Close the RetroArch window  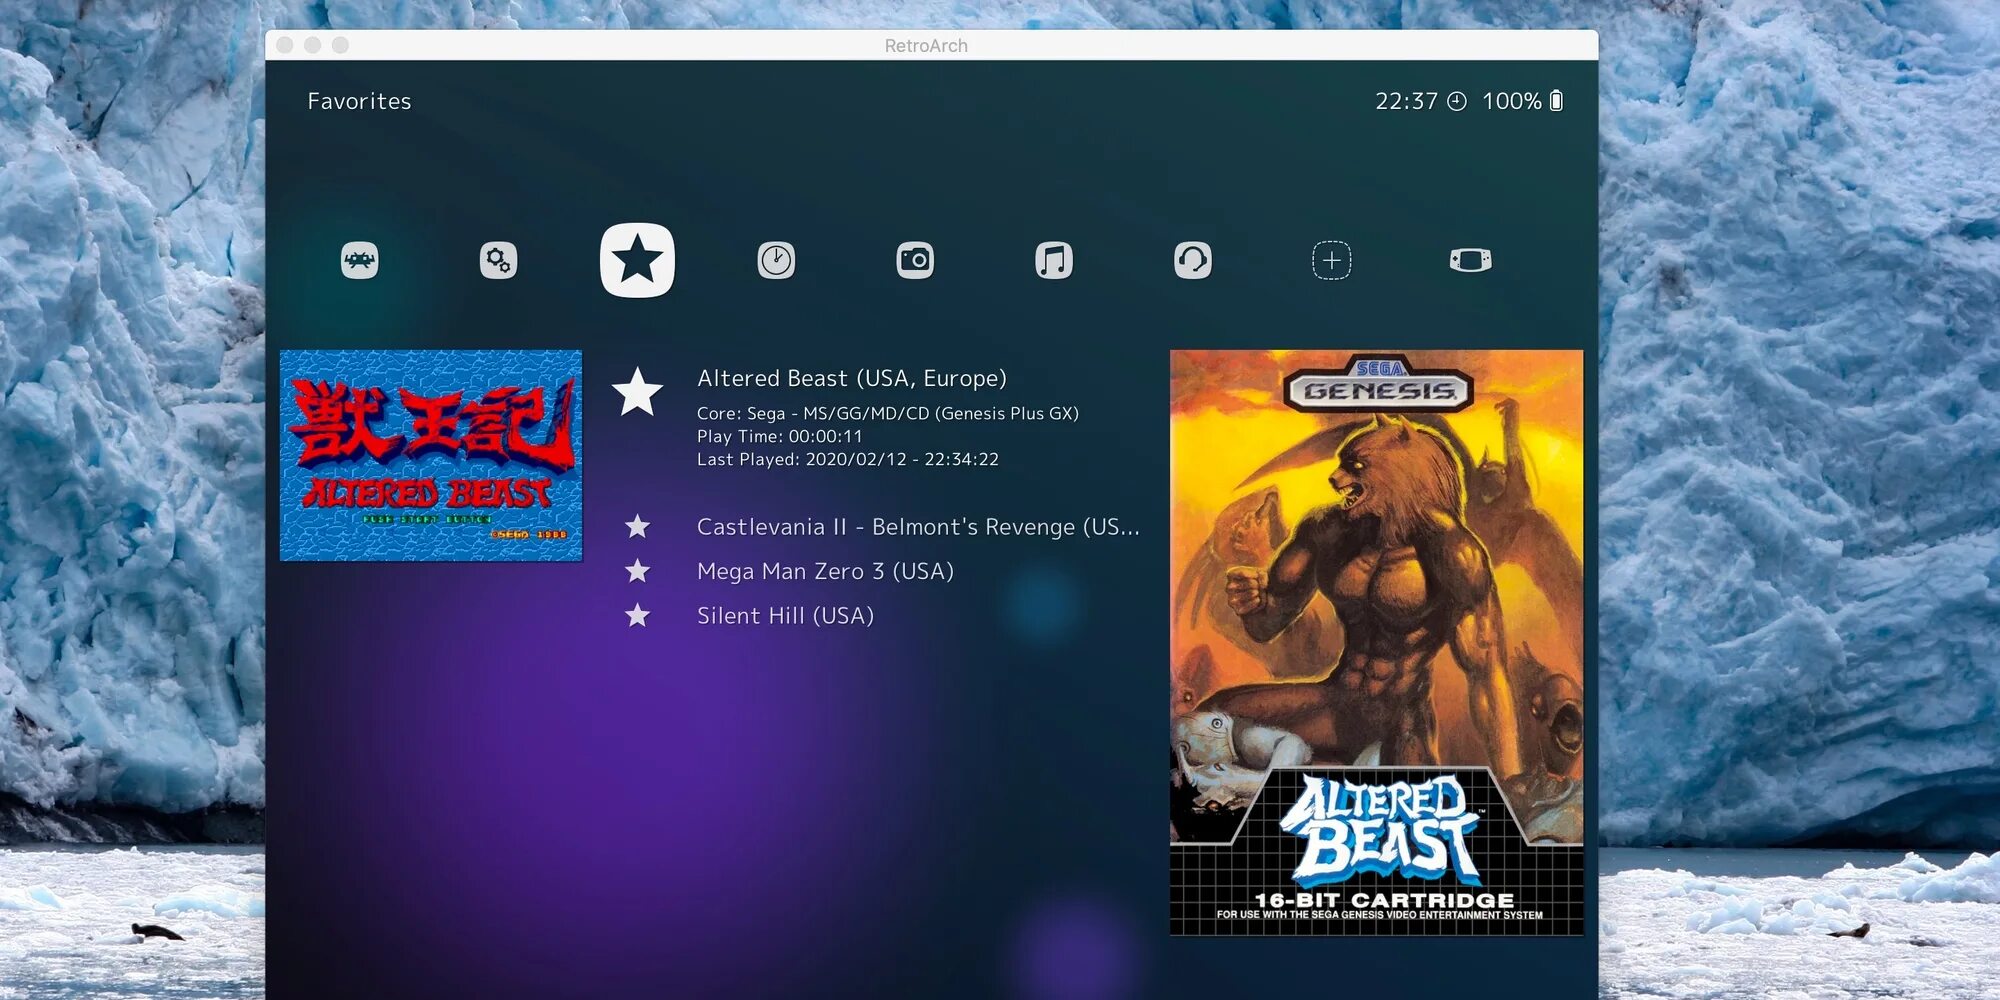(285, 45)
